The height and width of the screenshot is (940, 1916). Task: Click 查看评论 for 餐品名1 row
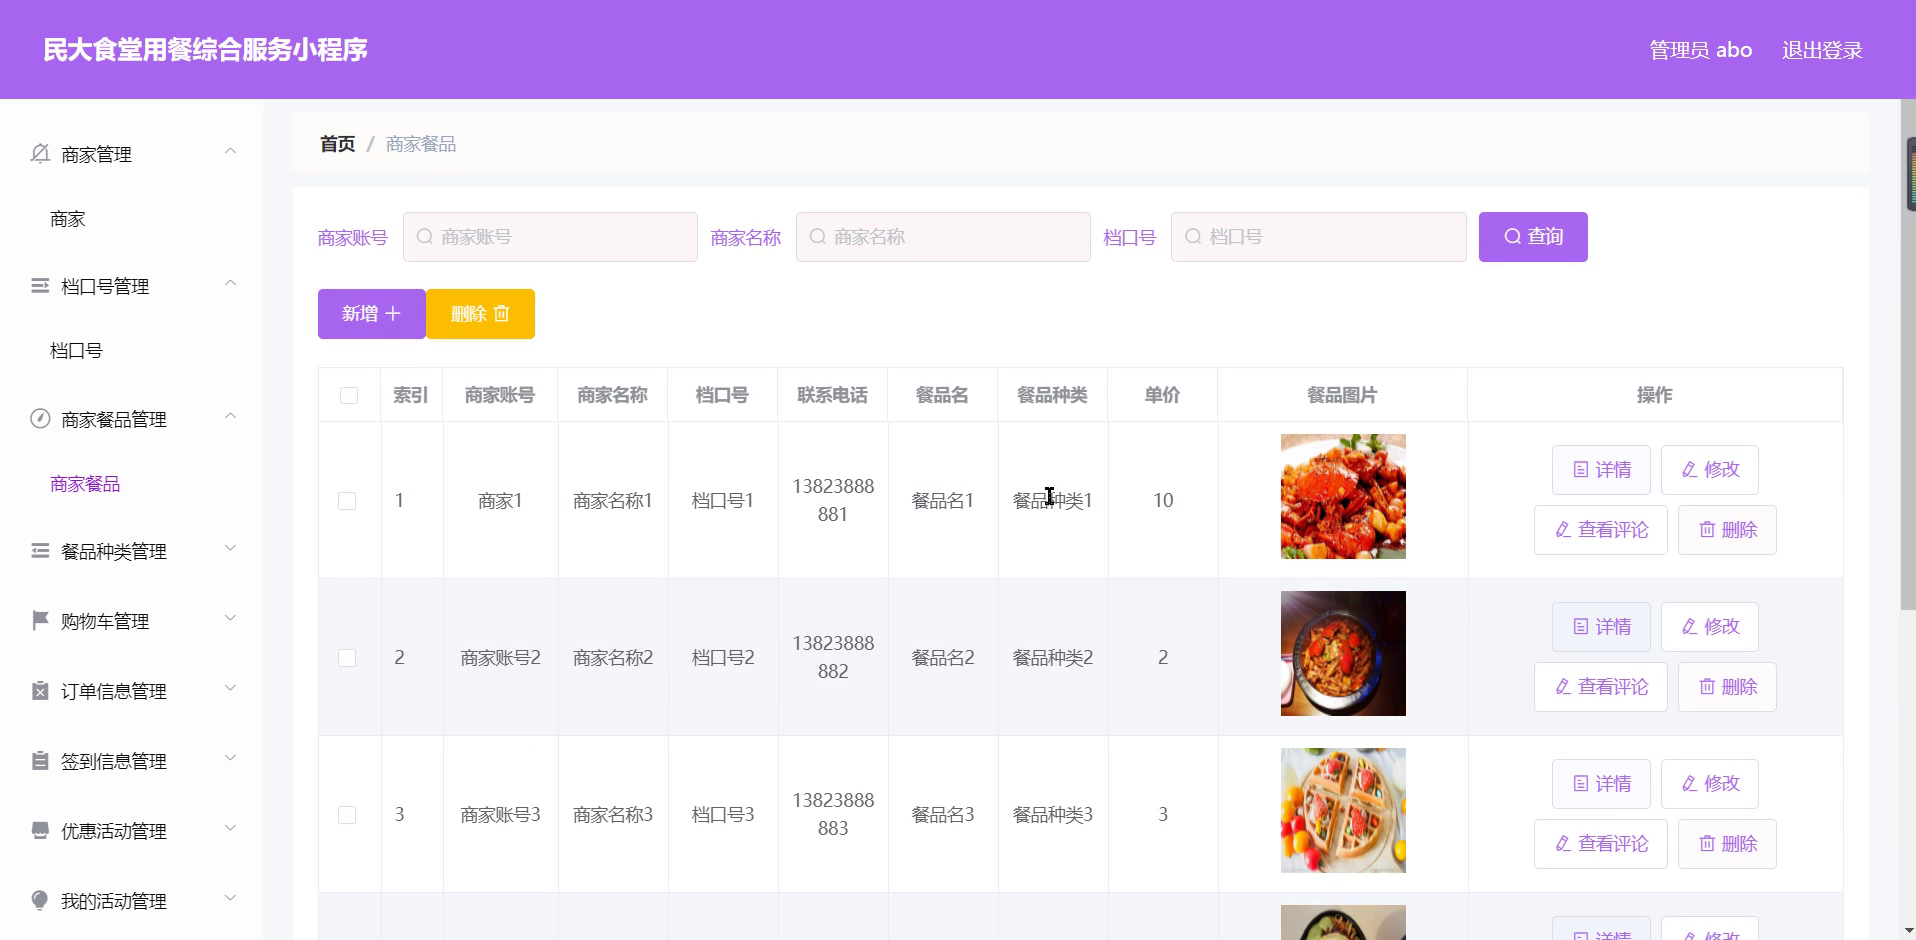pos(1601,530)
